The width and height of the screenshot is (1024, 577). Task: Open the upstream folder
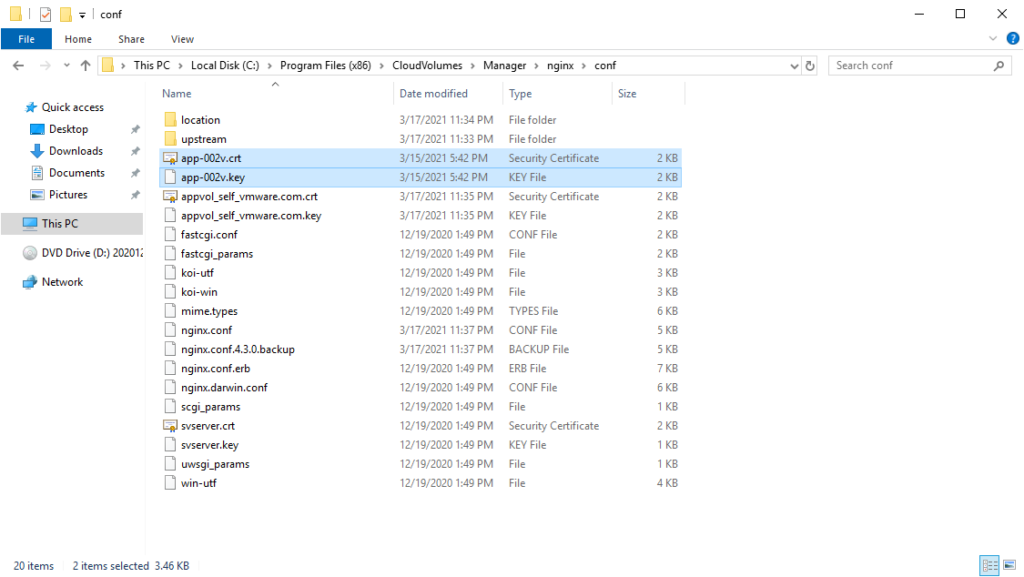click(x=203, y=139)
